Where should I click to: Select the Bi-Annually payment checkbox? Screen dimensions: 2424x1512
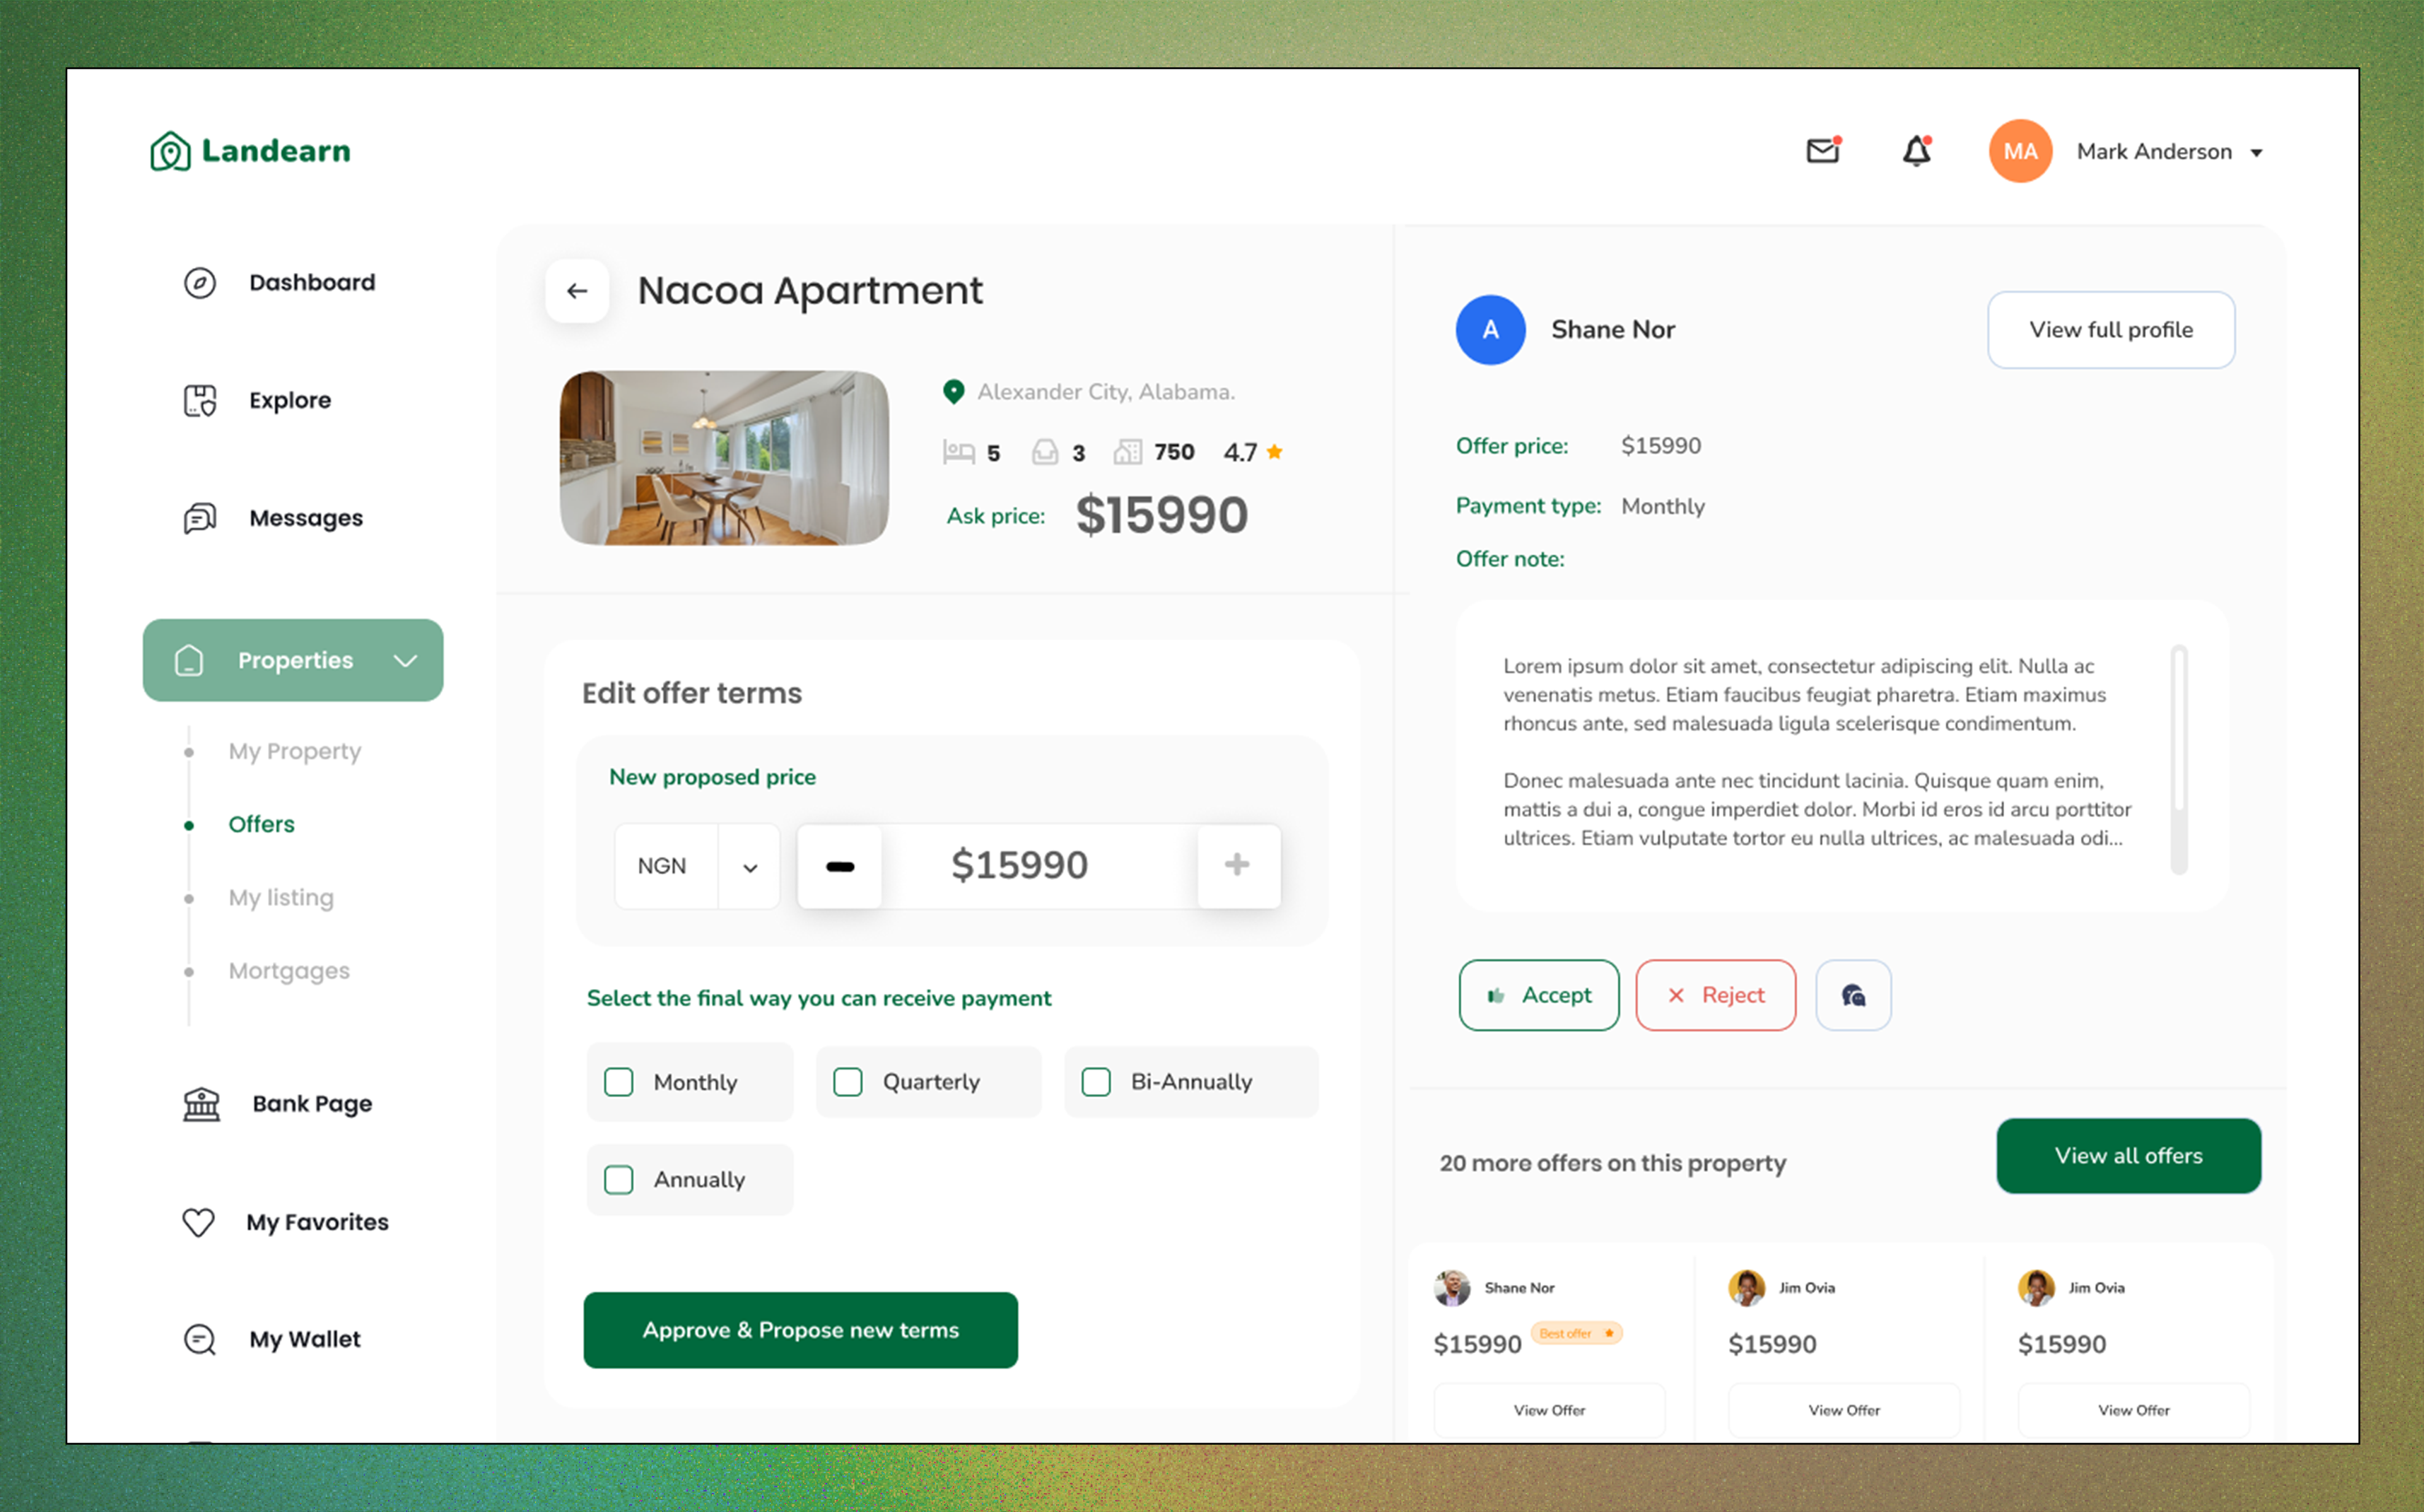tap(1095, 1080)
